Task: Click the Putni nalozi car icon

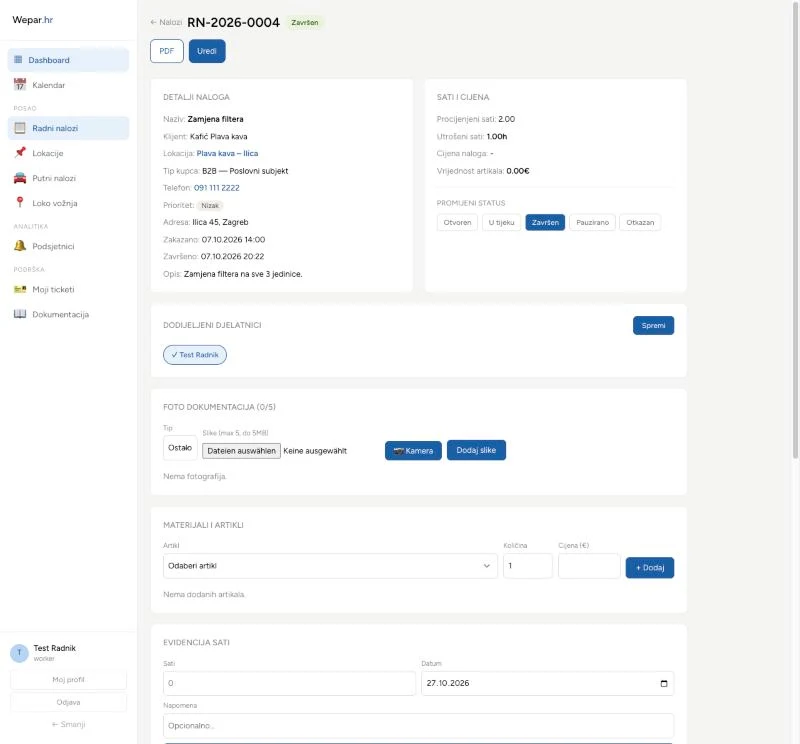Action: (20, 178)
